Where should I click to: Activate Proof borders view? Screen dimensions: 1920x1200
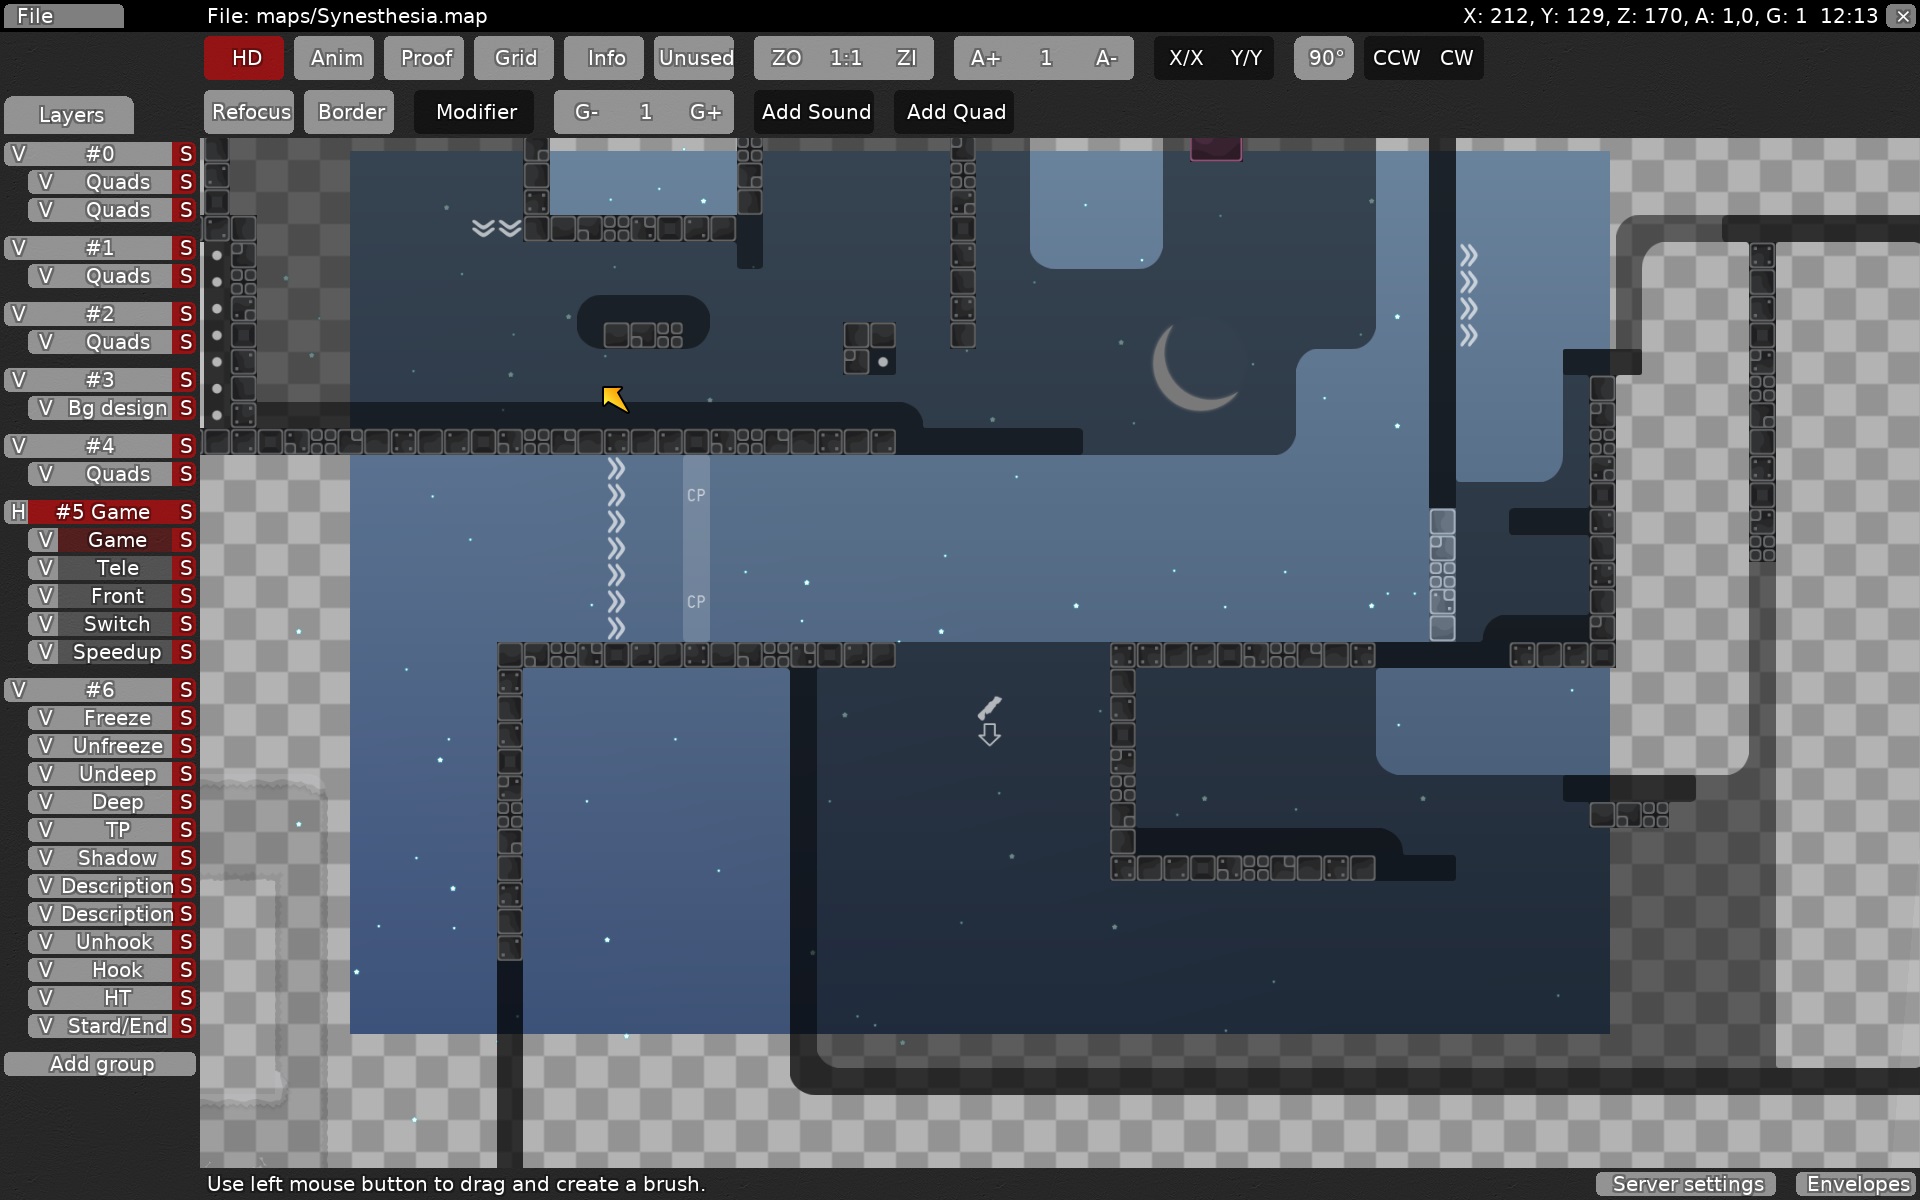coord(423,57)
